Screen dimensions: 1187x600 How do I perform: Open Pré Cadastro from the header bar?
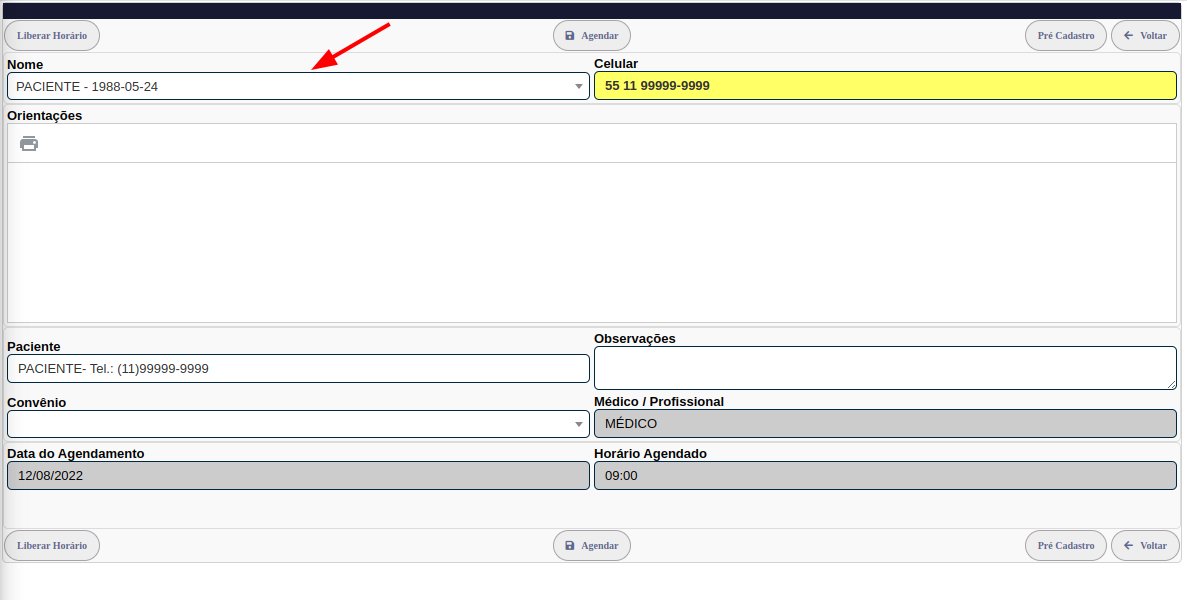pos(1065,36)
